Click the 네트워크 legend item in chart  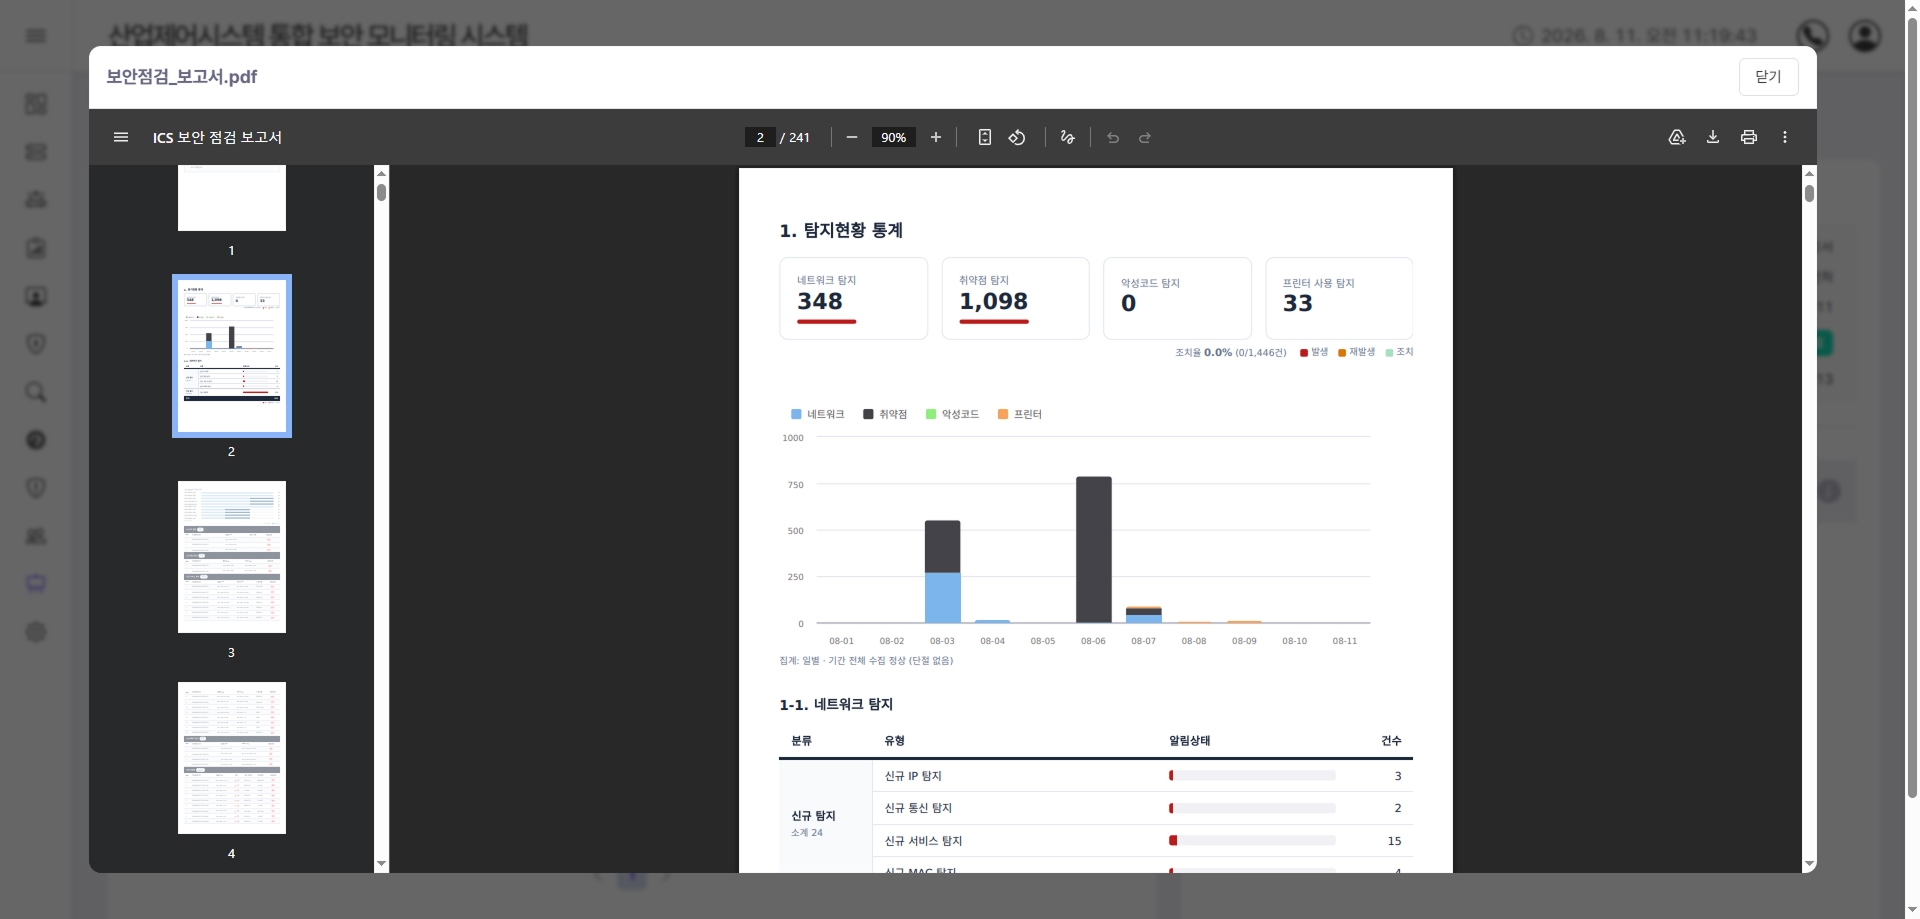pyautogui.click(x=818, y=414)
